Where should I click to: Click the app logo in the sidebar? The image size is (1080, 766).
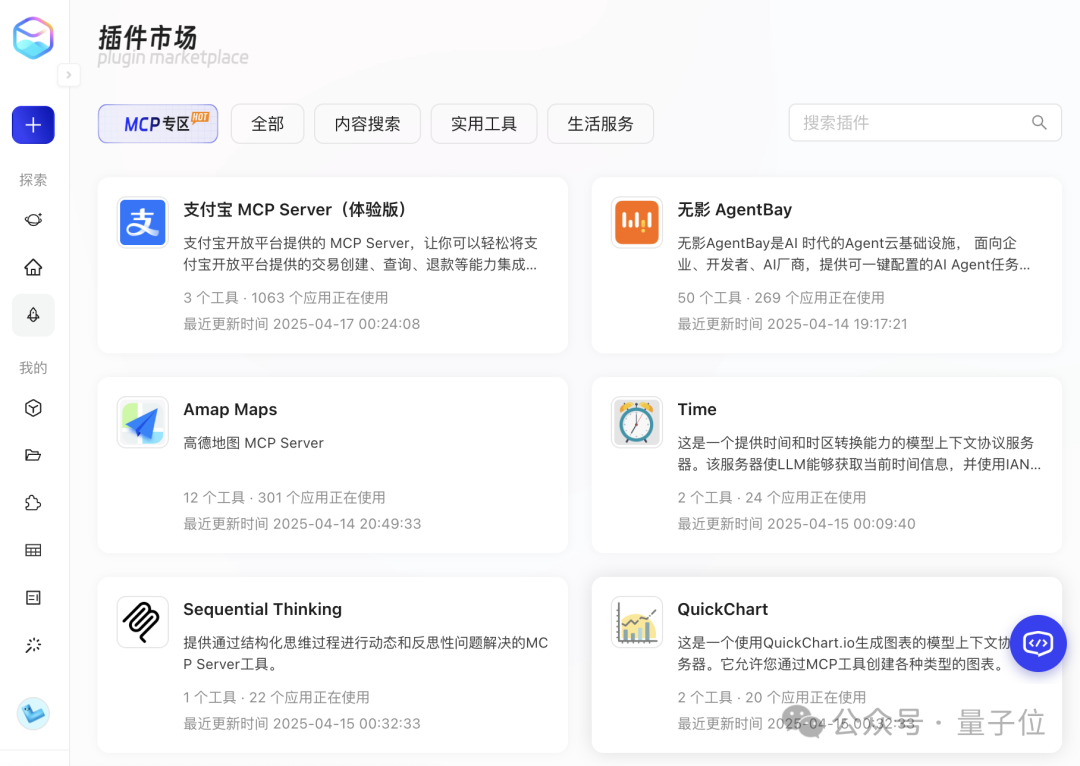coord(33,38)
